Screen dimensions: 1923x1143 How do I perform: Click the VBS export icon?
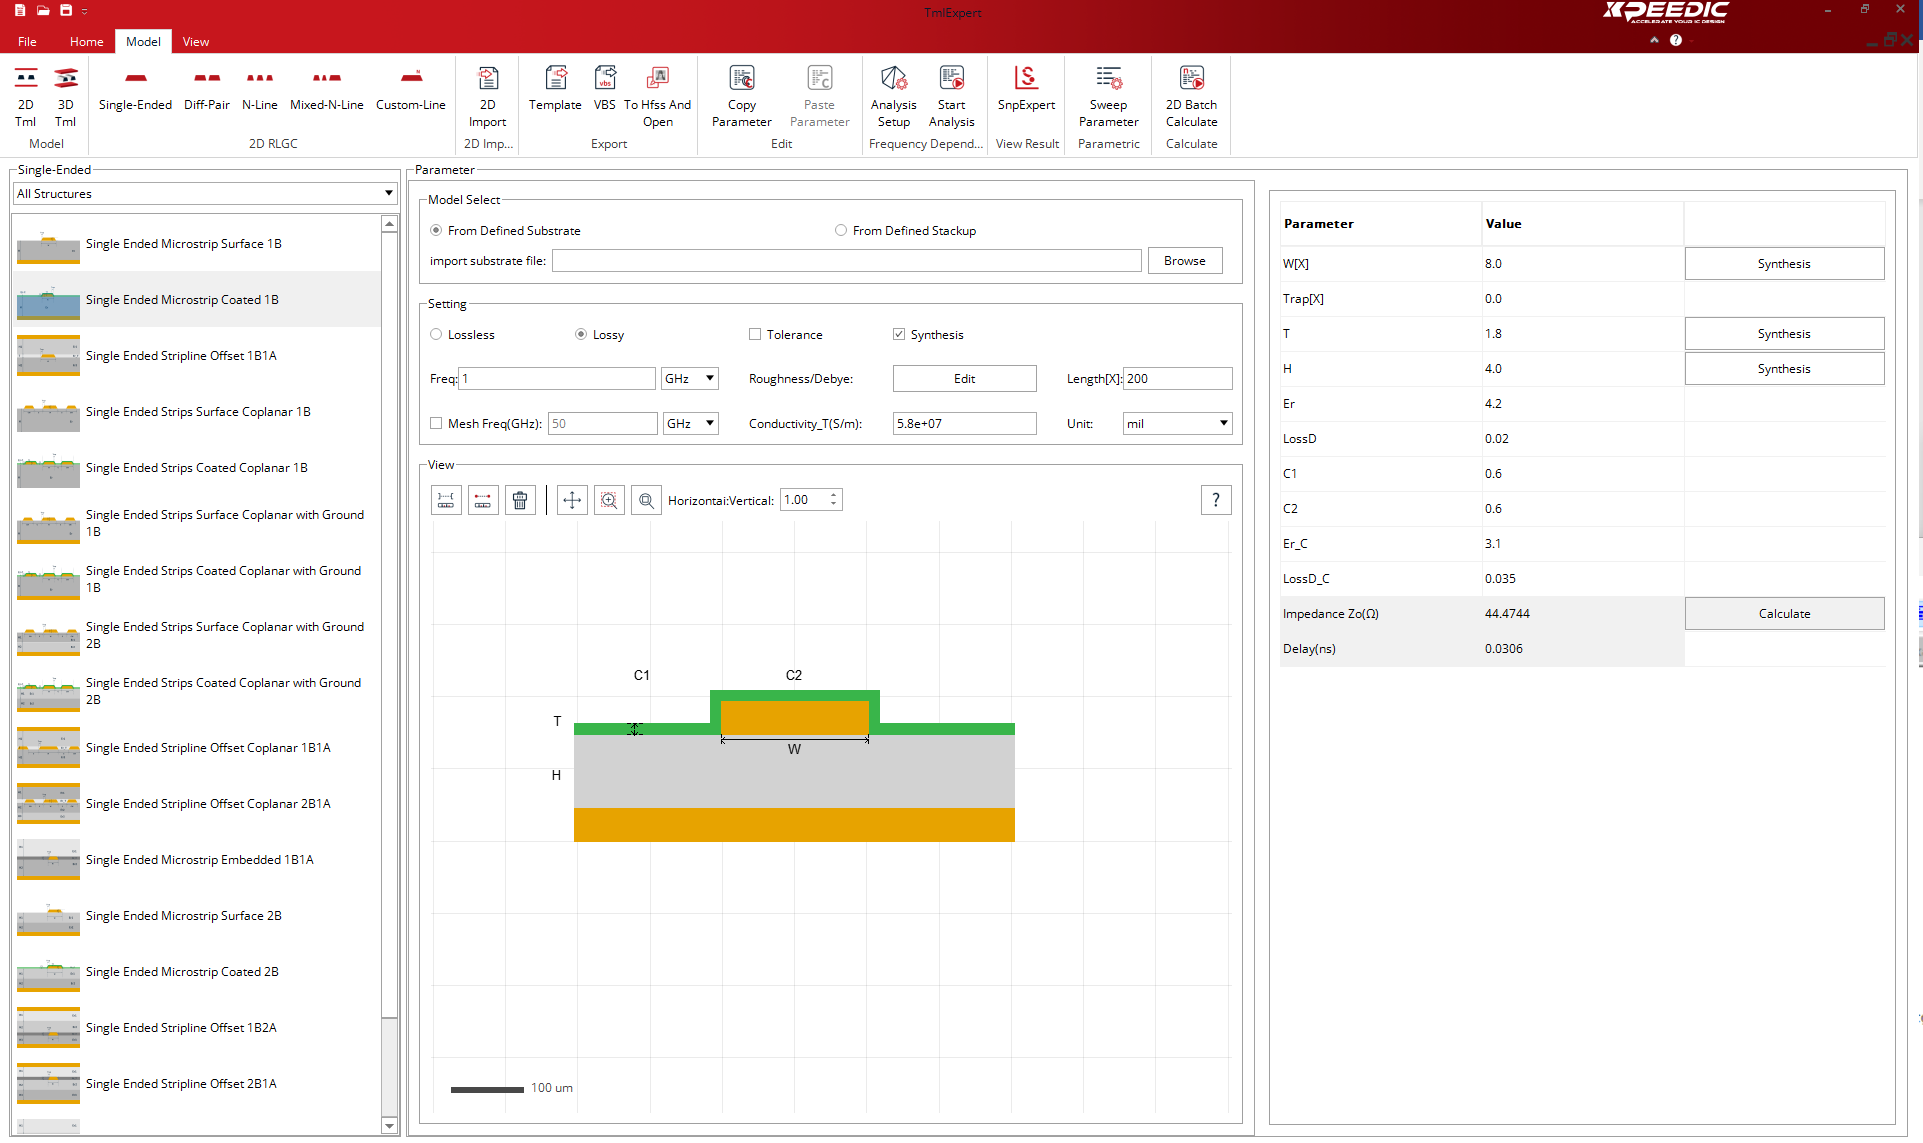pyautogui.click(x=605, y=90)
